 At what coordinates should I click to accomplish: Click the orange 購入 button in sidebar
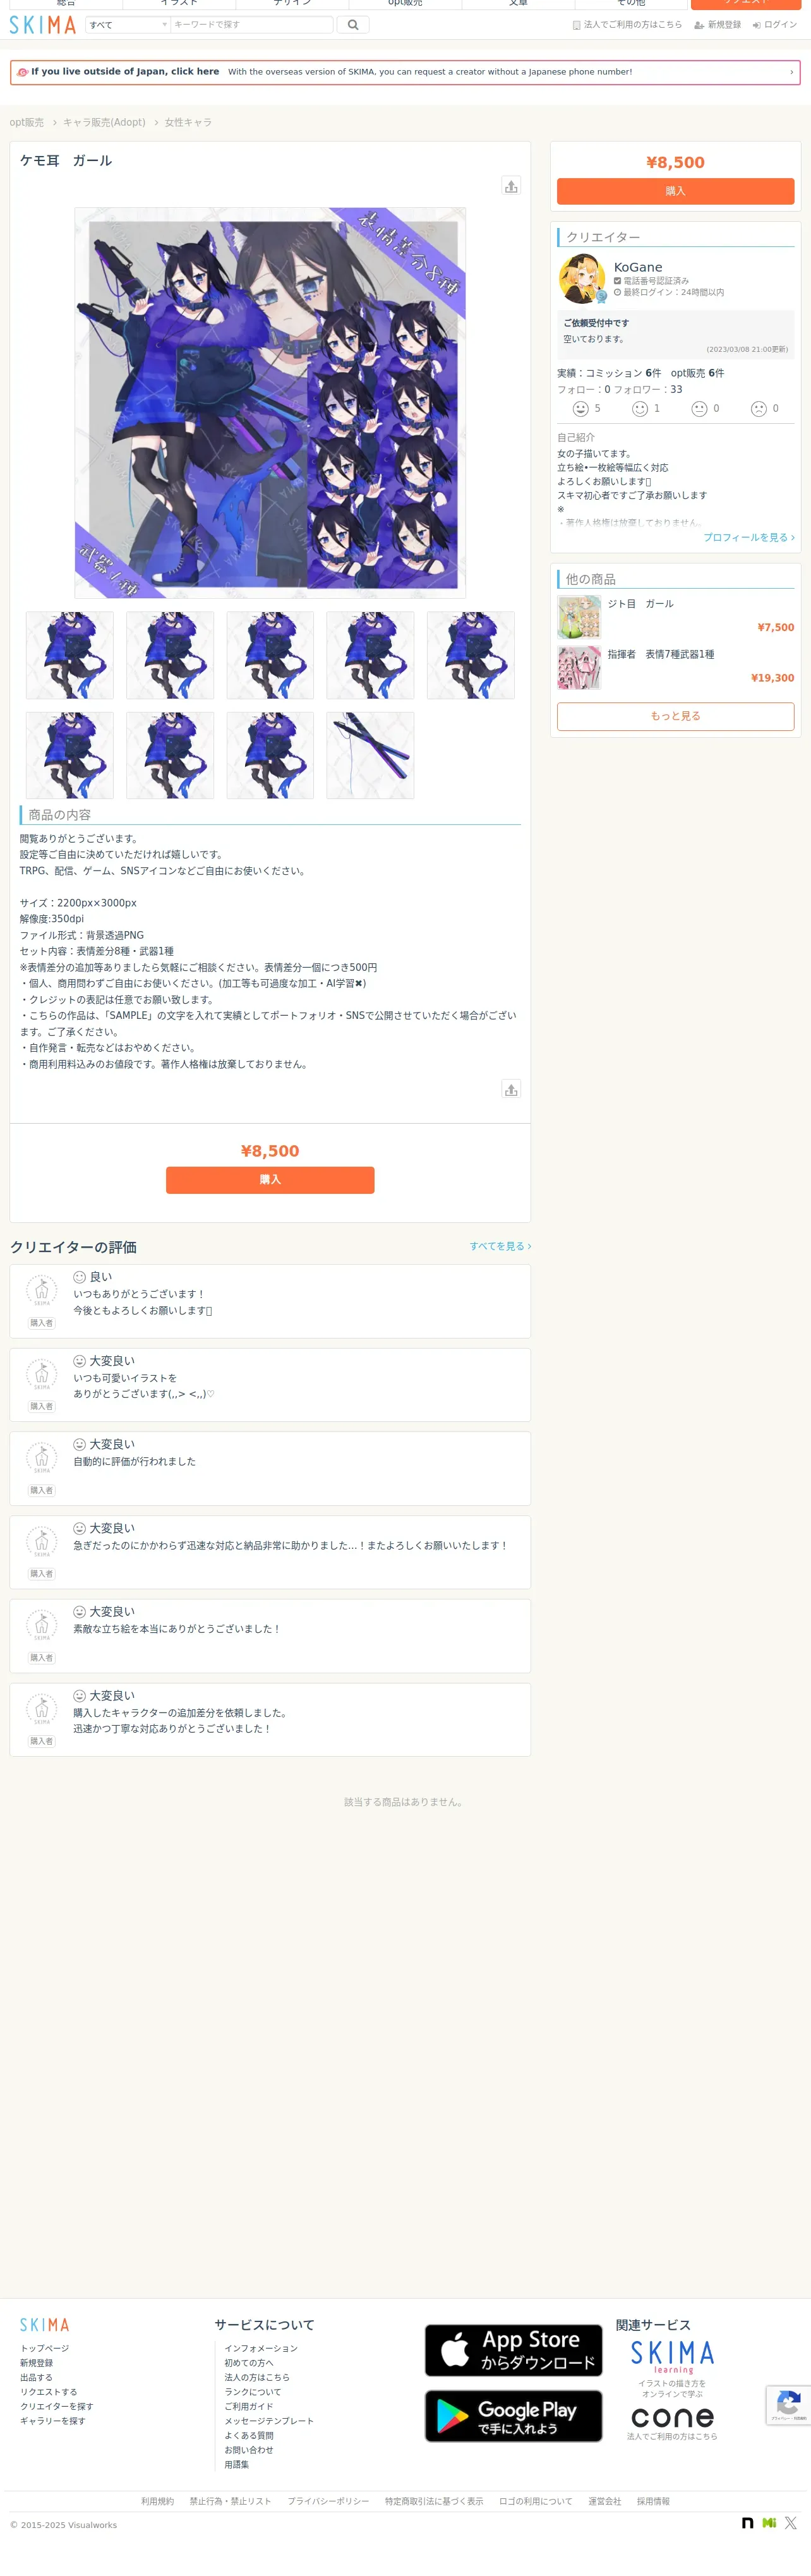click(x=675, y=191)
